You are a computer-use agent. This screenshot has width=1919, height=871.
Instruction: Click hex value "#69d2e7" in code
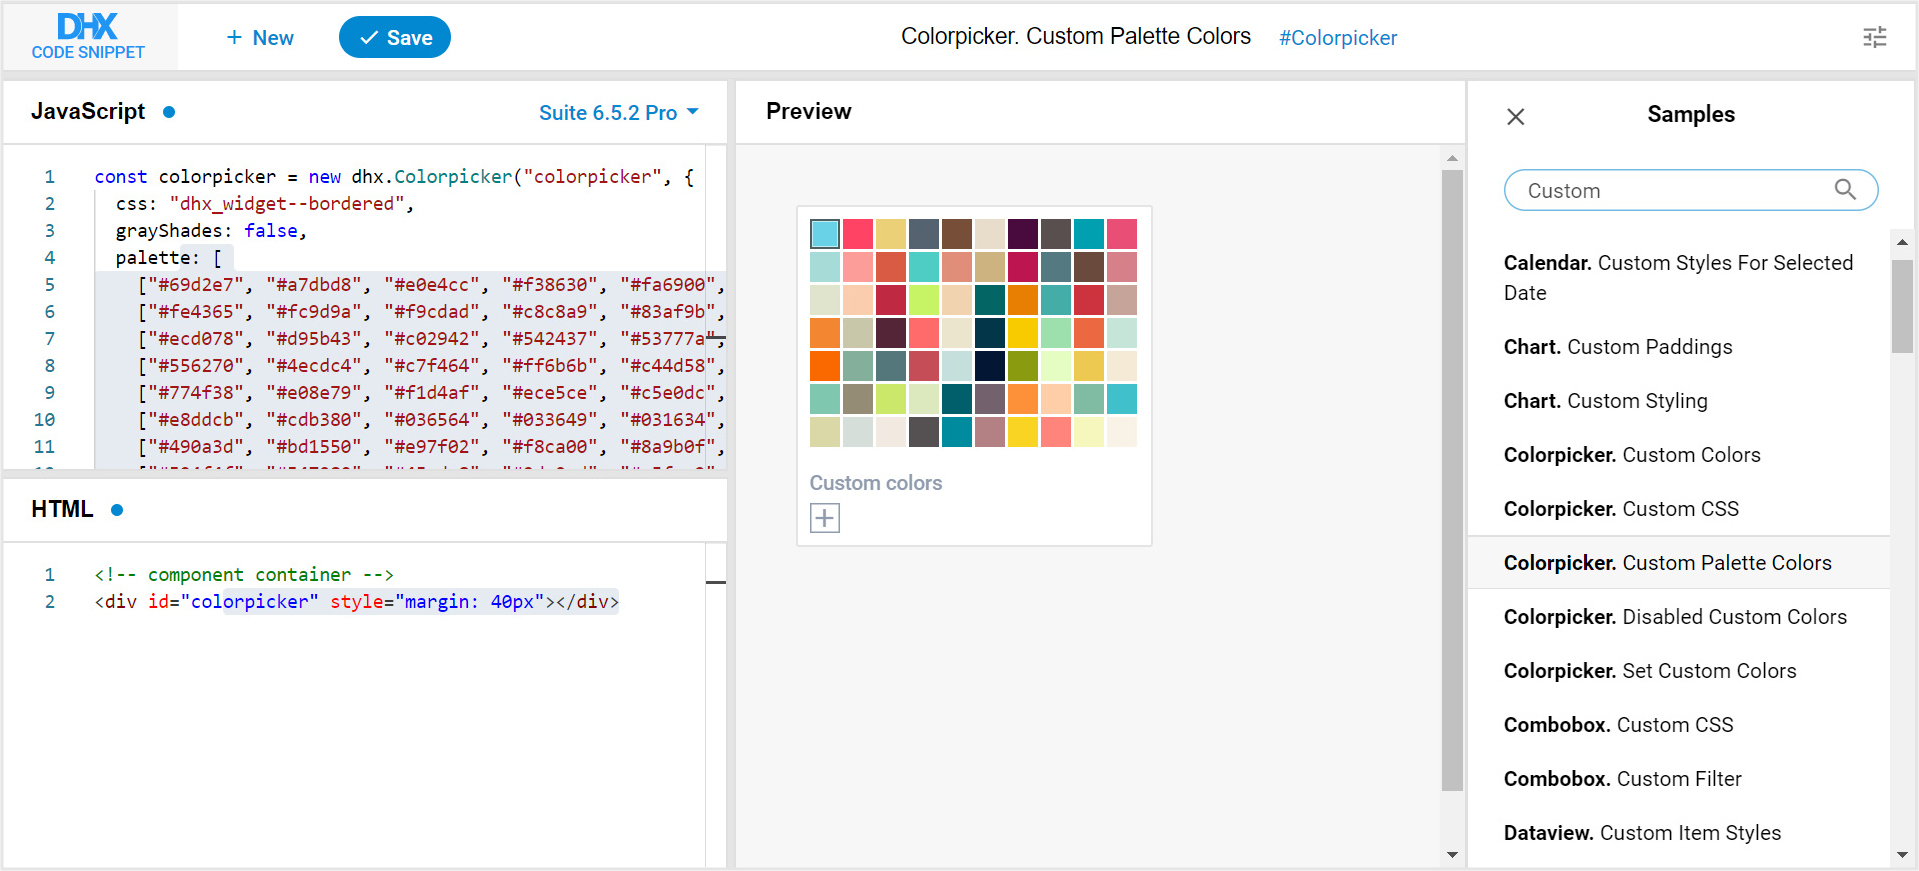(195, 285)
